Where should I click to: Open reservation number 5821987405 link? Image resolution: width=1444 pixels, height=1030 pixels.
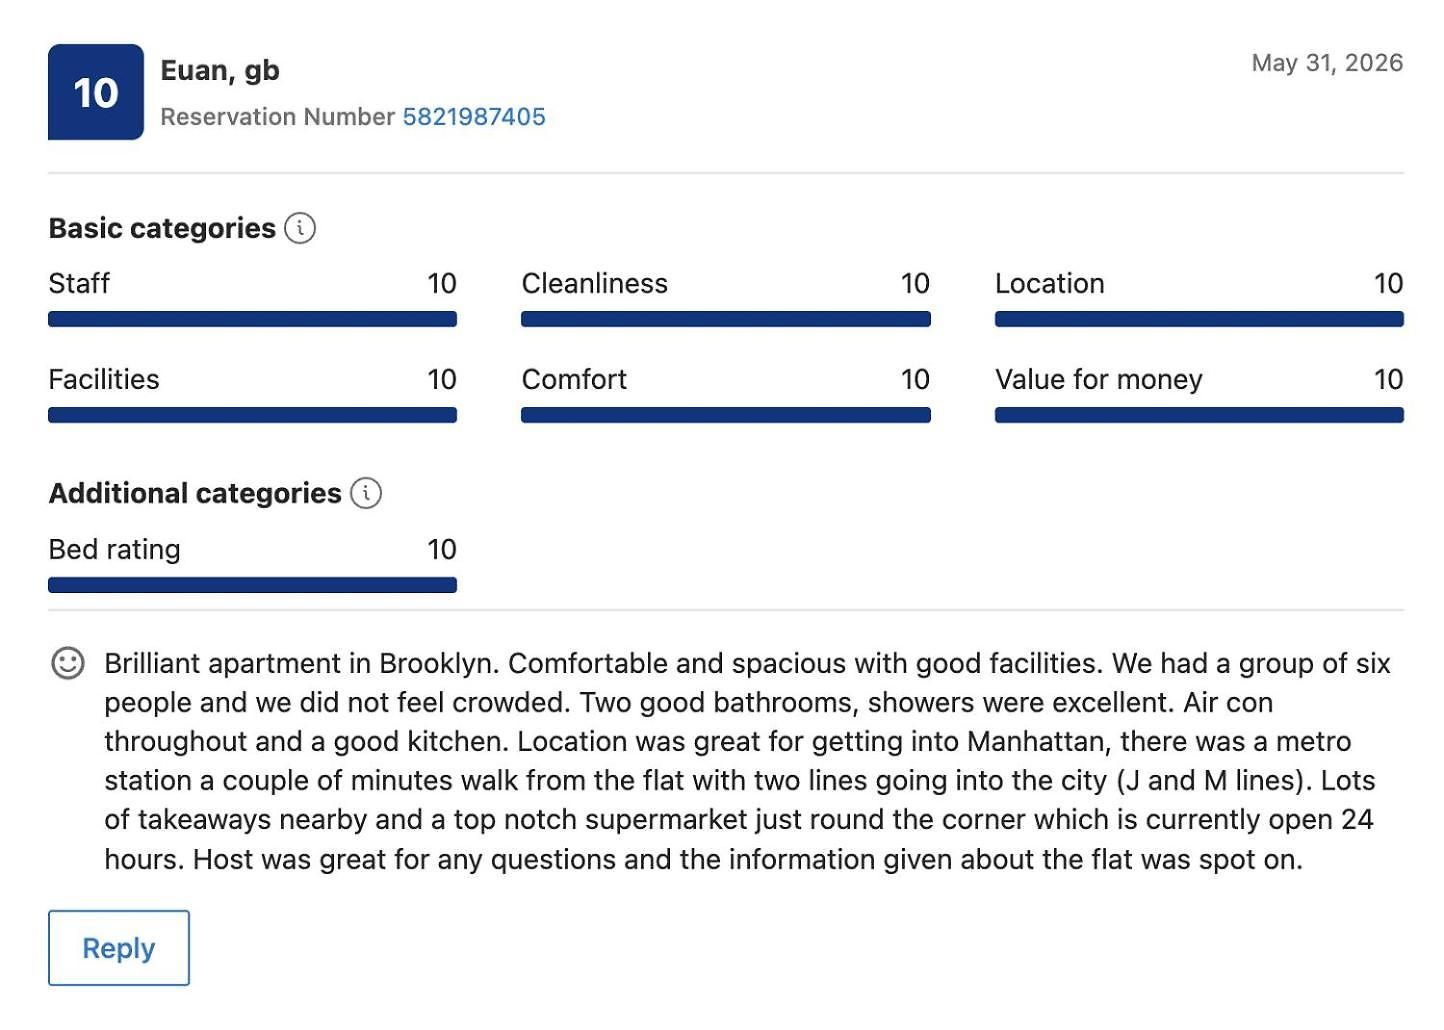click(x=474, y=117)
